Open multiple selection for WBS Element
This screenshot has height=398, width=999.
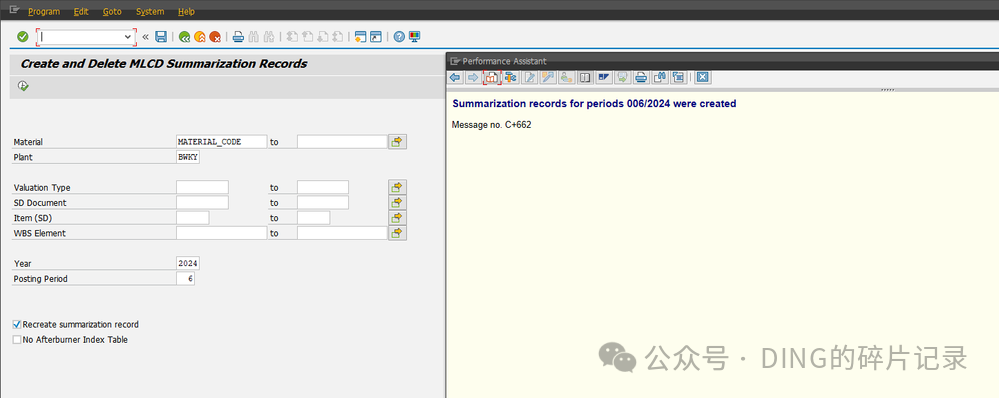pos(398,233)
